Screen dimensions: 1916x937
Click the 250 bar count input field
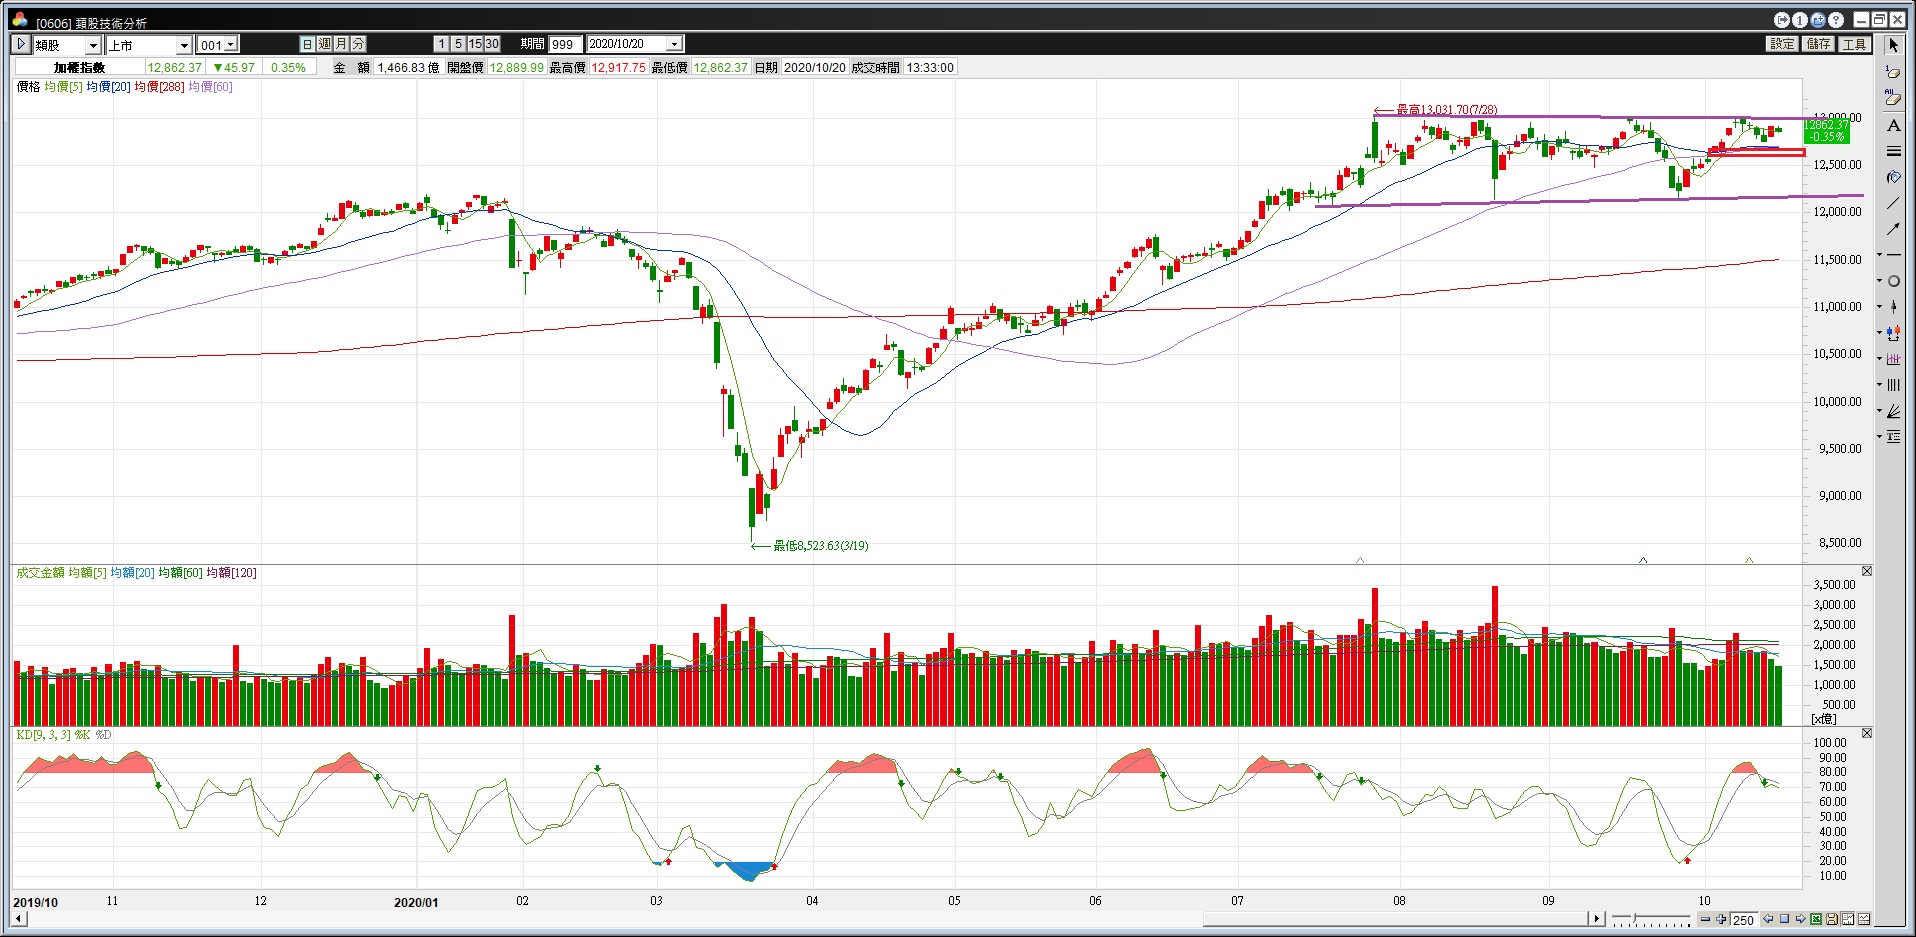tap(1744, 920)
